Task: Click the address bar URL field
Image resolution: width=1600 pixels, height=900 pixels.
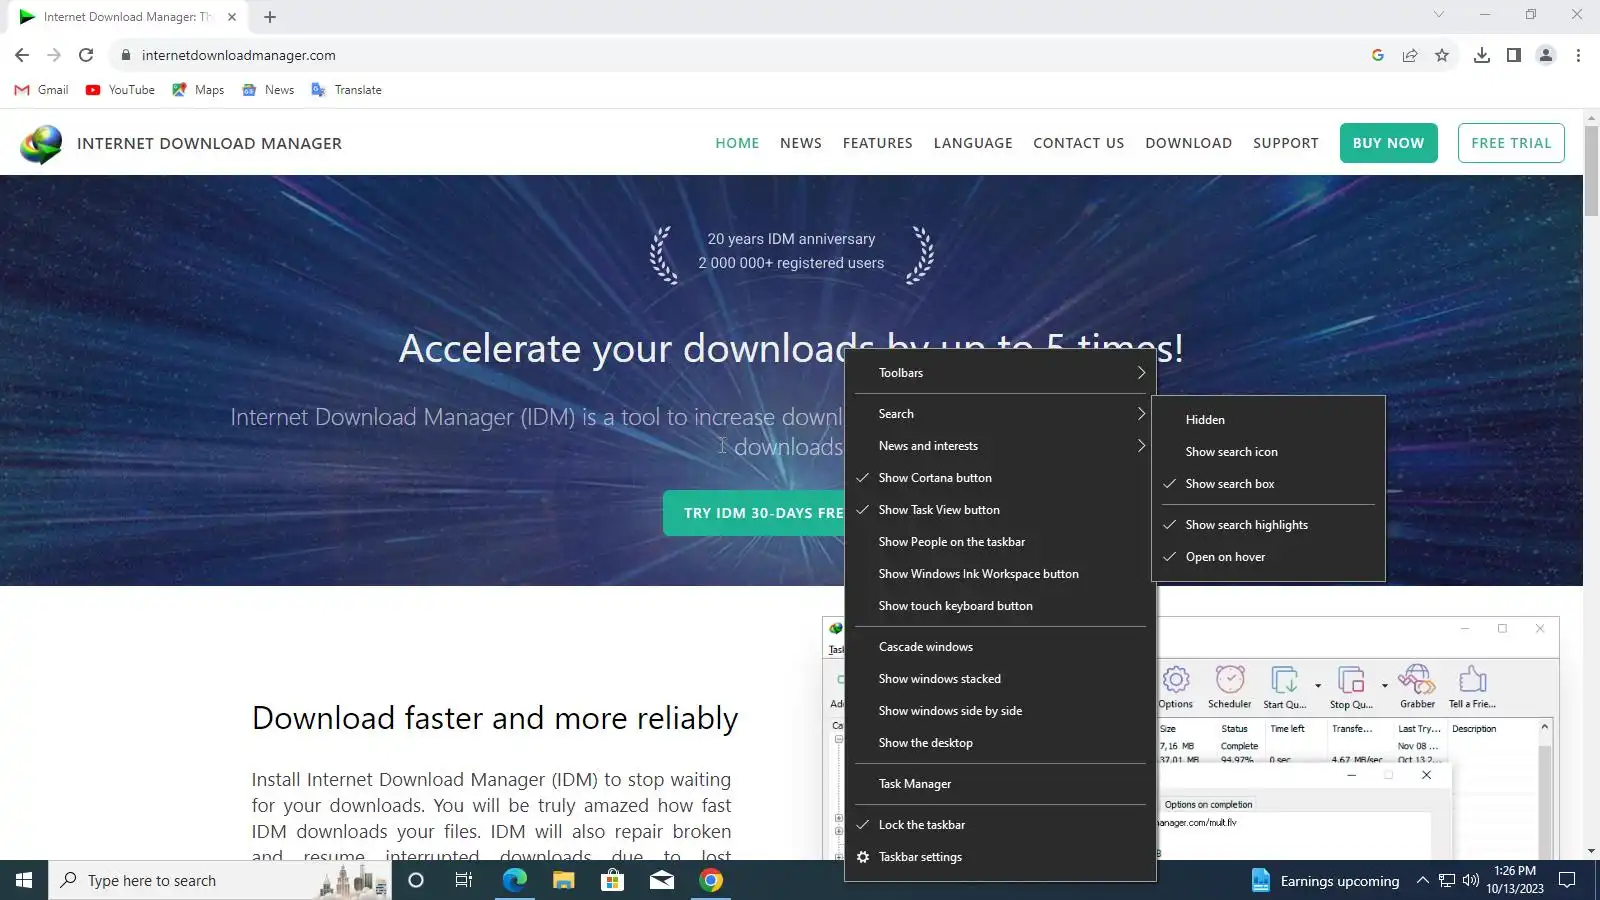Action: (x=740, y=55)
